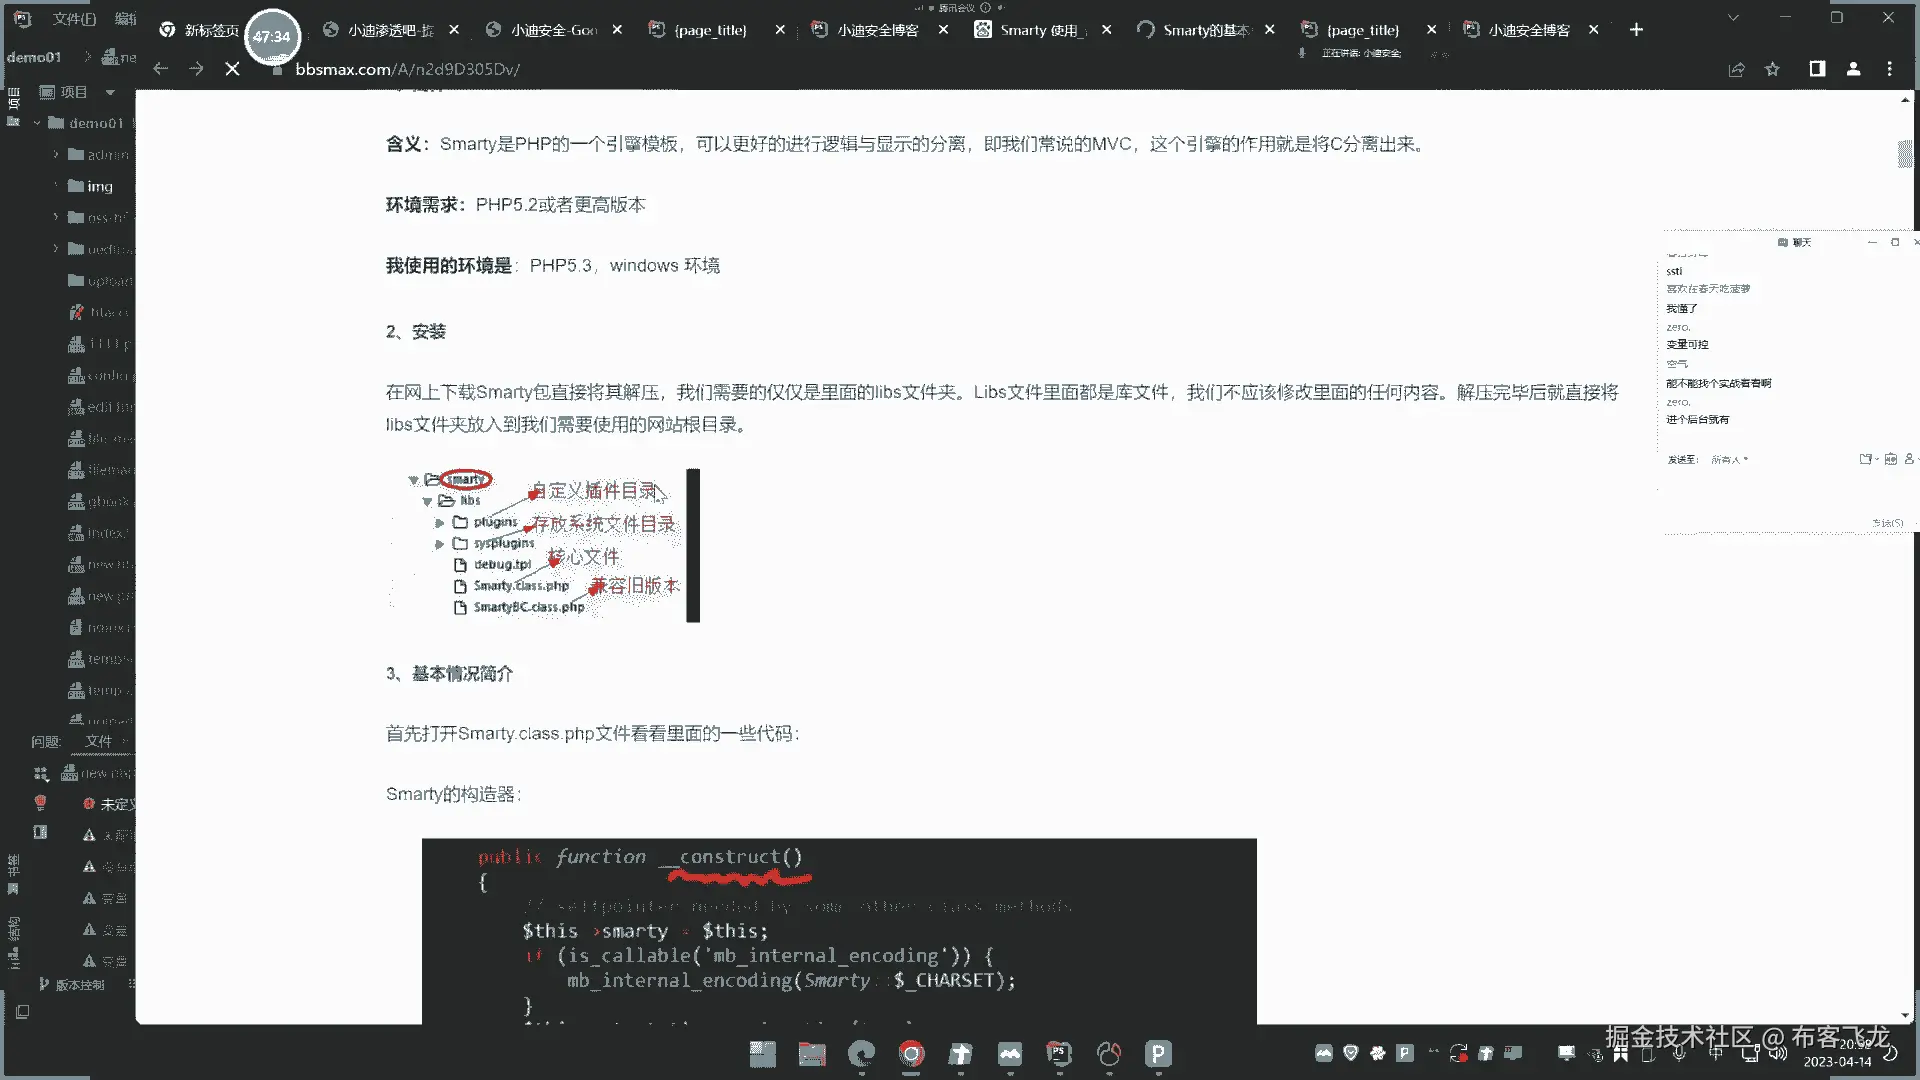
Task: Open a new browser tab with plus
Action: tap(1636, 30)
